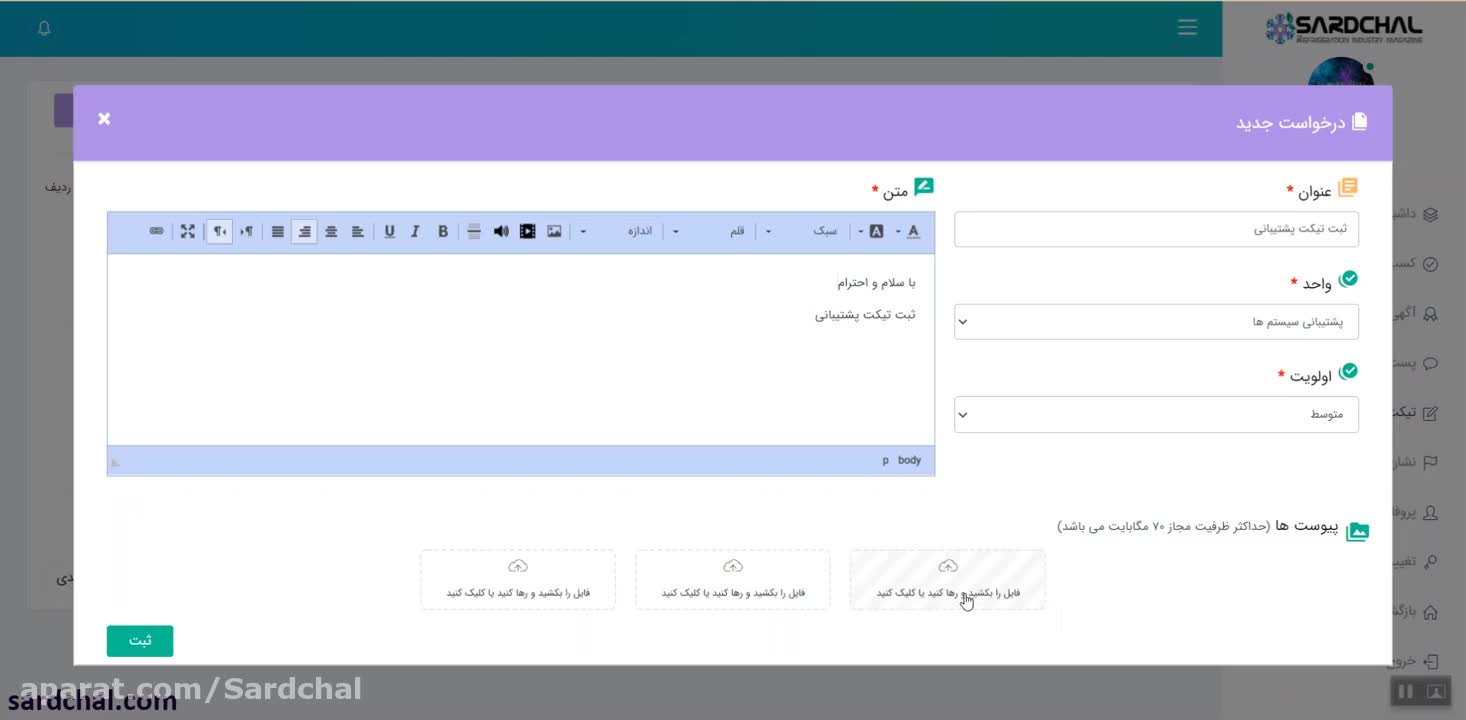The image size is (1466, 720).
Task: Insert a horizontal line in the editor
Action: point(474,231)
